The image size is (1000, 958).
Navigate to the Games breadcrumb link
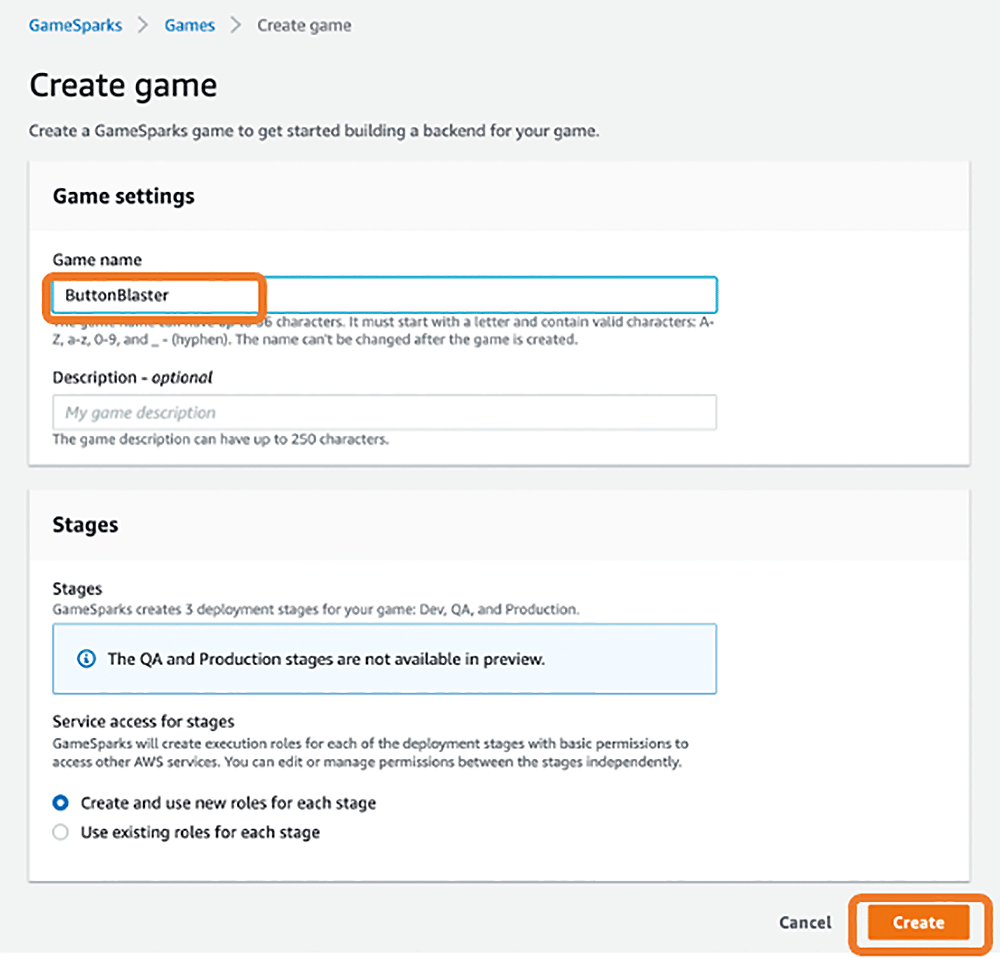click(189, 25)
